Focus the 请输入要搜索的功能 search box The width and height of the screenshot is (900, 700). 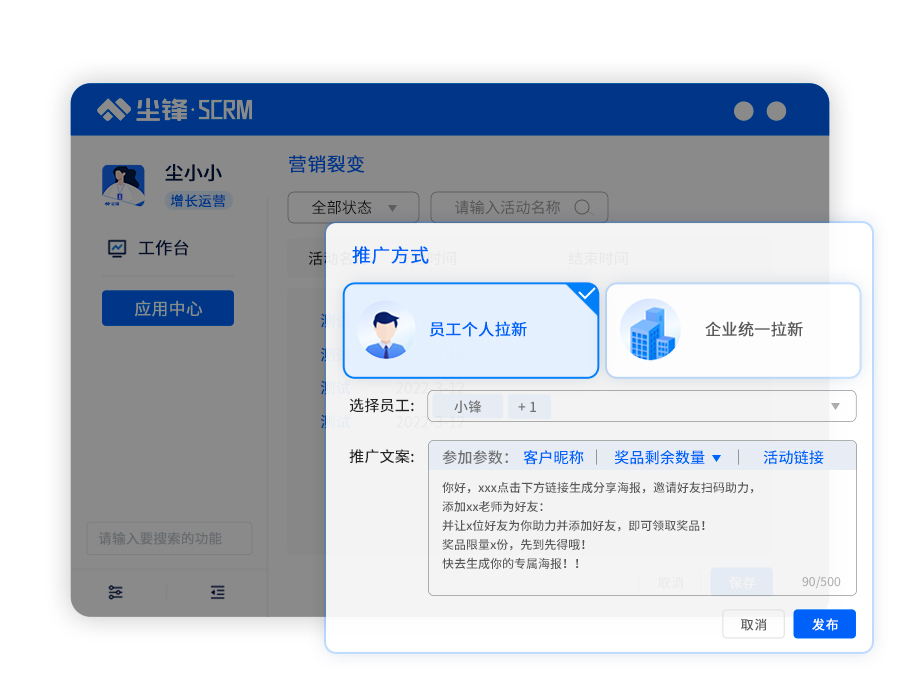click(x=169, y=538)
